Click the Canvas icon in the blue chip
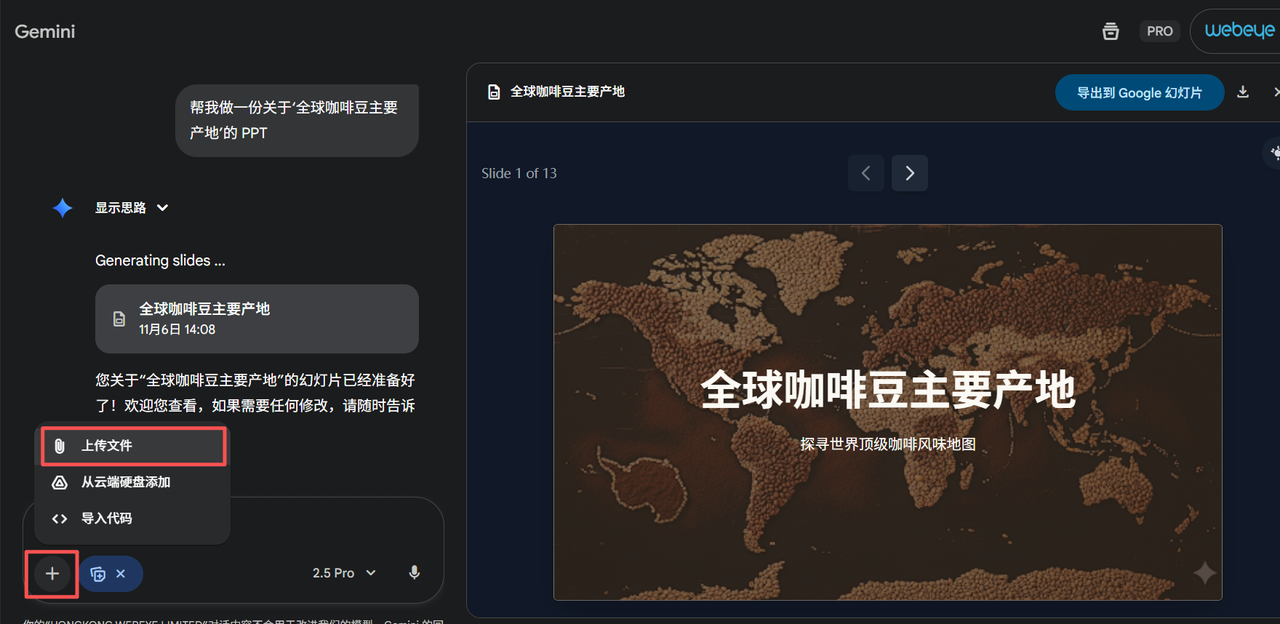The height and width of the screenshot is (624, 1280). tap(98, 574)
